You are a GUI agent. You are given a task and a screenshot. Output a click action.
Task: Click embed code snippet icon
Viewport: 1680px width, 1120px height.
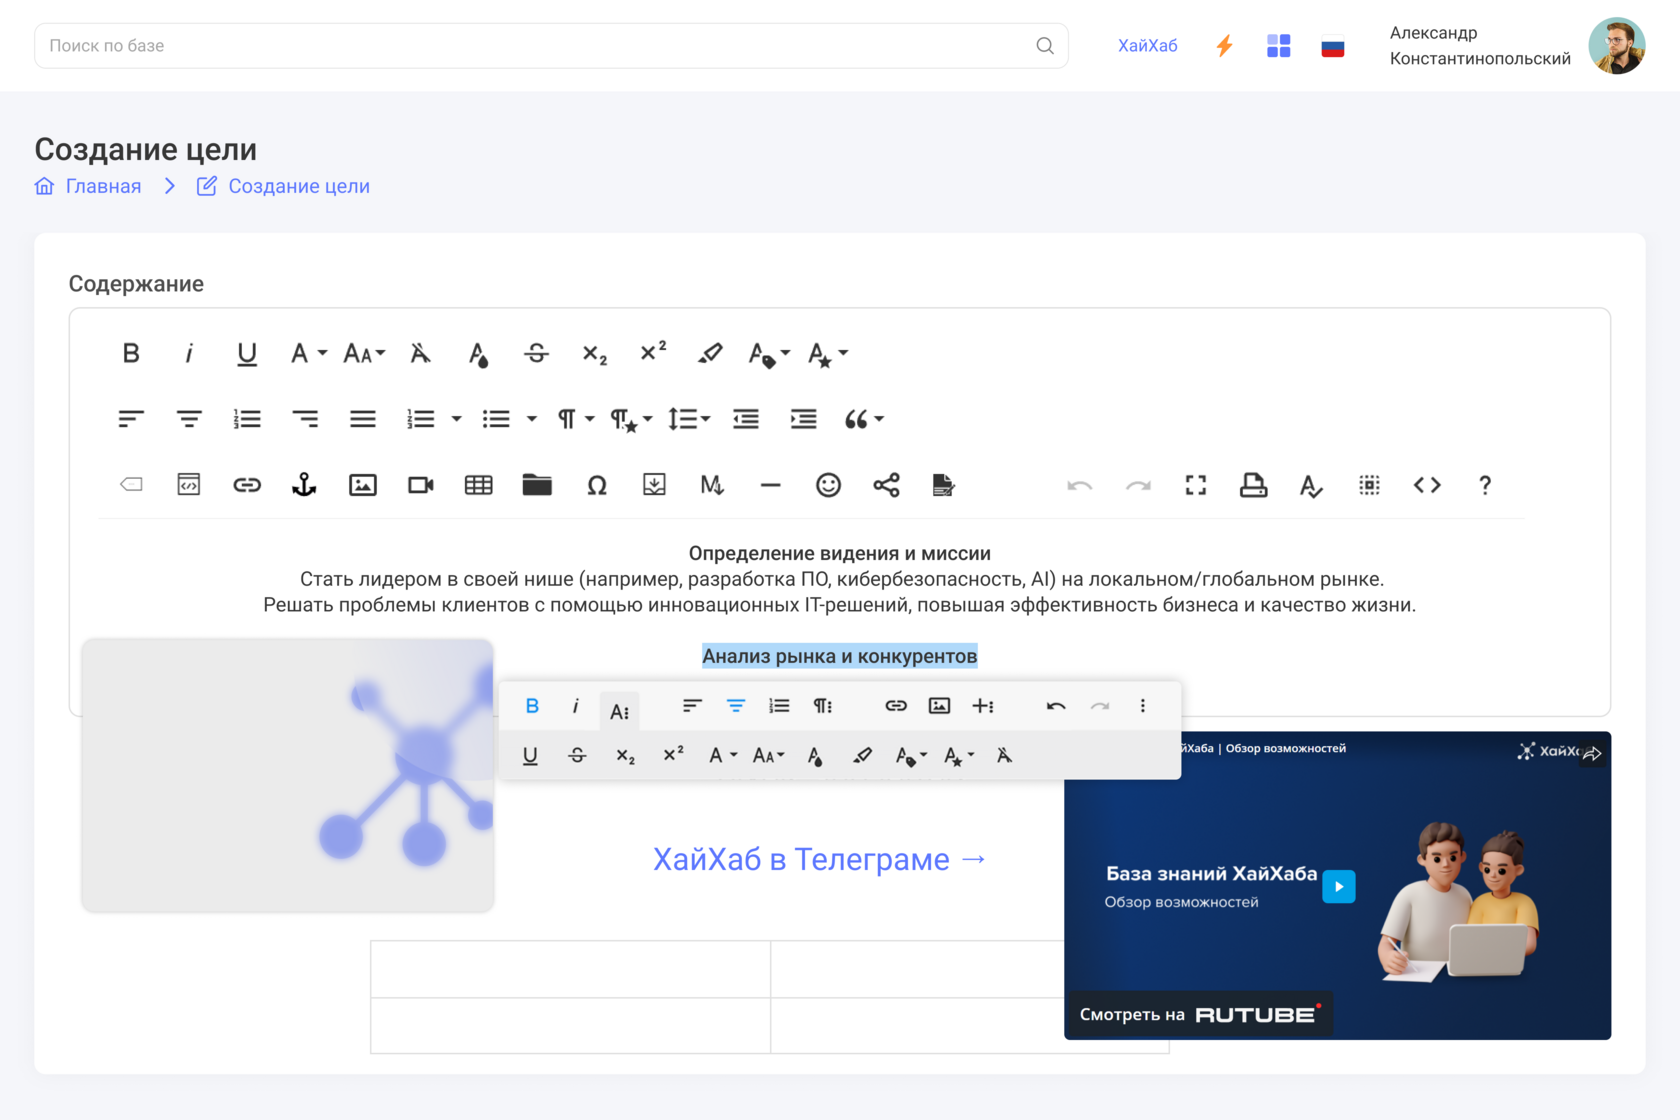point(189,485)
